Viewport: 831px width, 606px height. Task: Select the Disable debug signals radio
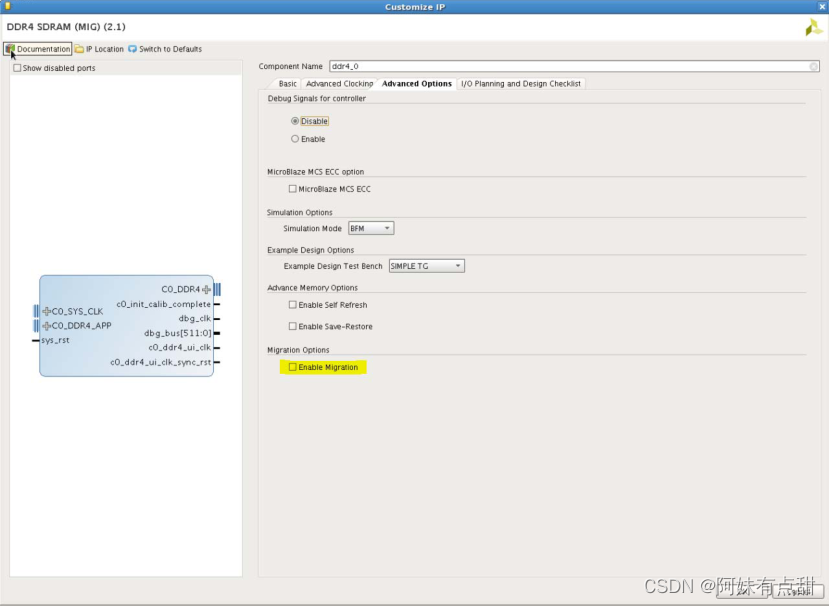click(295, 121)
